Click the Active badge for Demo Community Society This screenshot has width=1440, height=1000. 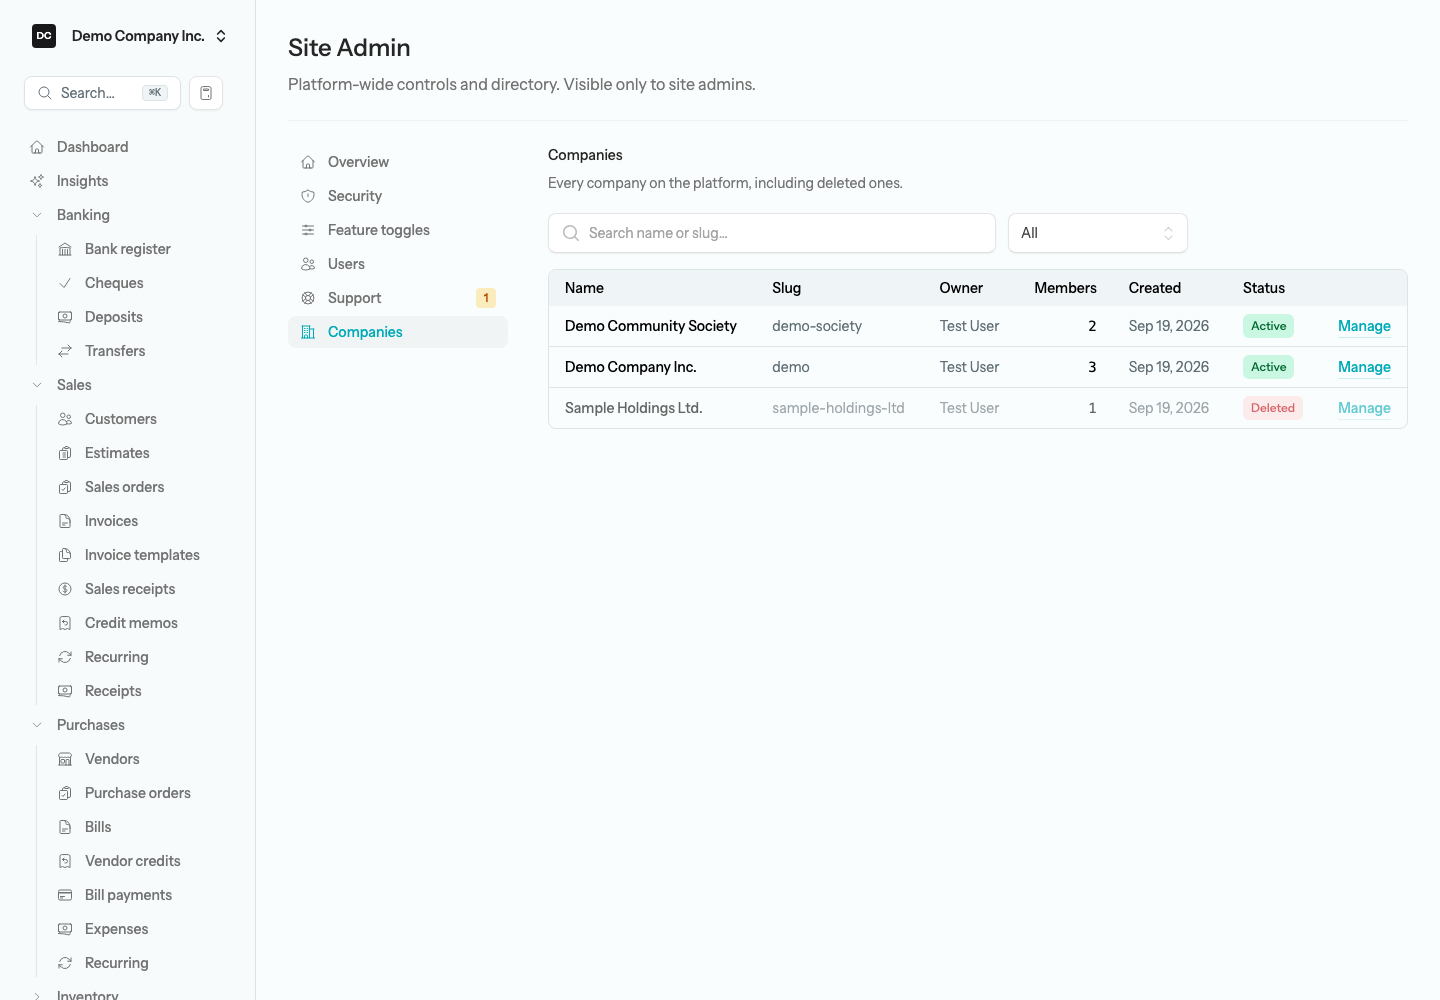click(x=1268, y=326)
